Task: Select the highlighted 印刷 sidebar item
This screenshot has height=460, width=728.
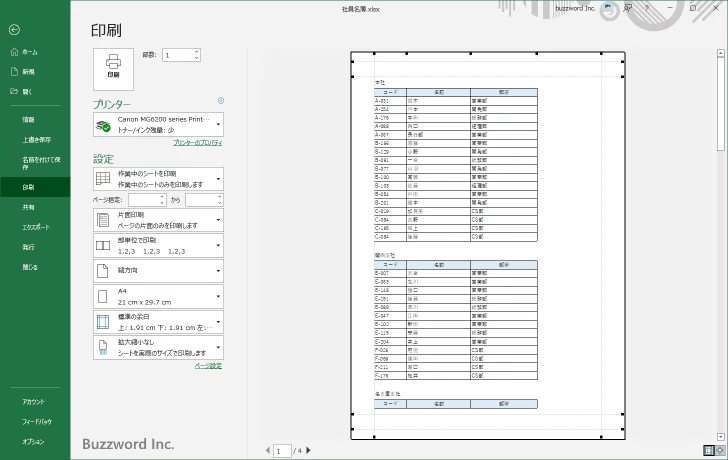Action: coord(35,187)
